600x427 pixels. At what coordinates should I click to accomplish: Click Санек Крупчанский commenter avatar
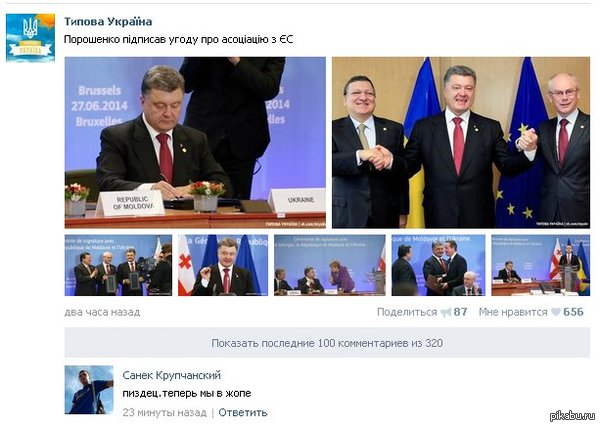(x=89, y=390)
